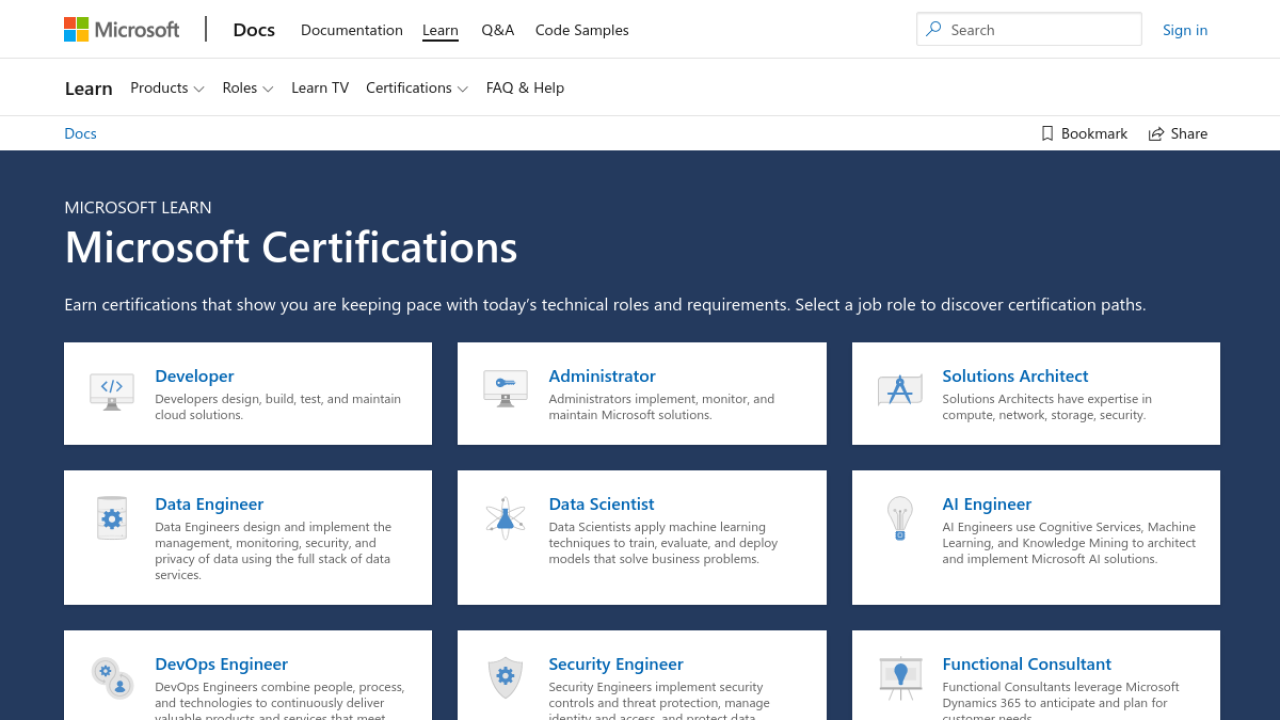Click the Microsoft Certifications heading
This screenshot has height=720, width=1280.
(291, 247)
